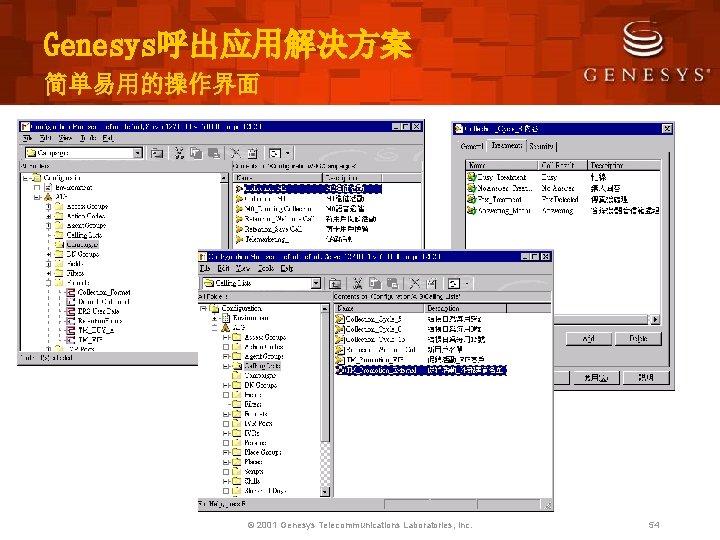Click the Cut scissors icon in Calling Lists window
The width and height of the screenshot is (720, 540).
[x=357, y=283]
